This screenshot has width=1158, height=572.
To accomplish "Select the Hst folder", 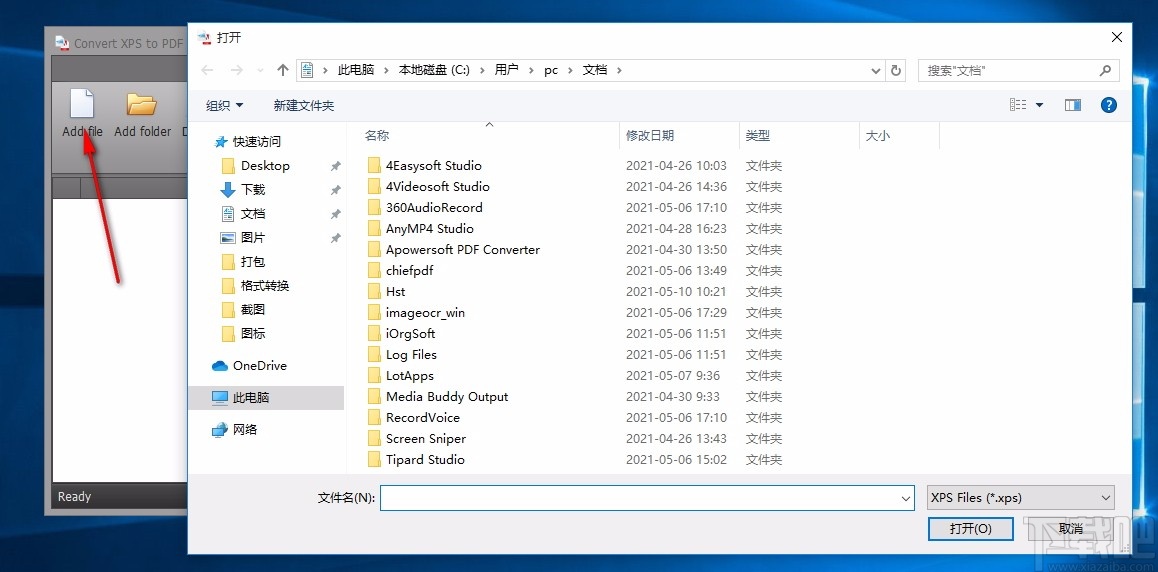I will 395,292.
